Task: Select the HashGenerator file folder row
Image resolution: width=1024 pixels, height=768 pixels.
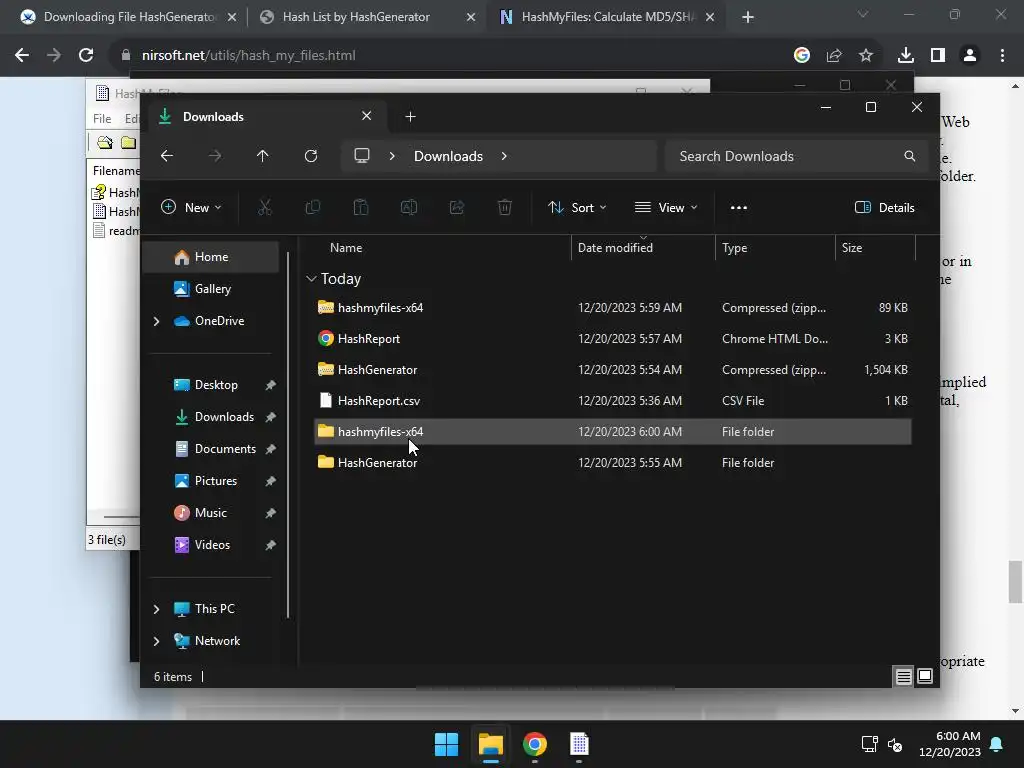Action: pyautogui.click(x=613, y=462)
